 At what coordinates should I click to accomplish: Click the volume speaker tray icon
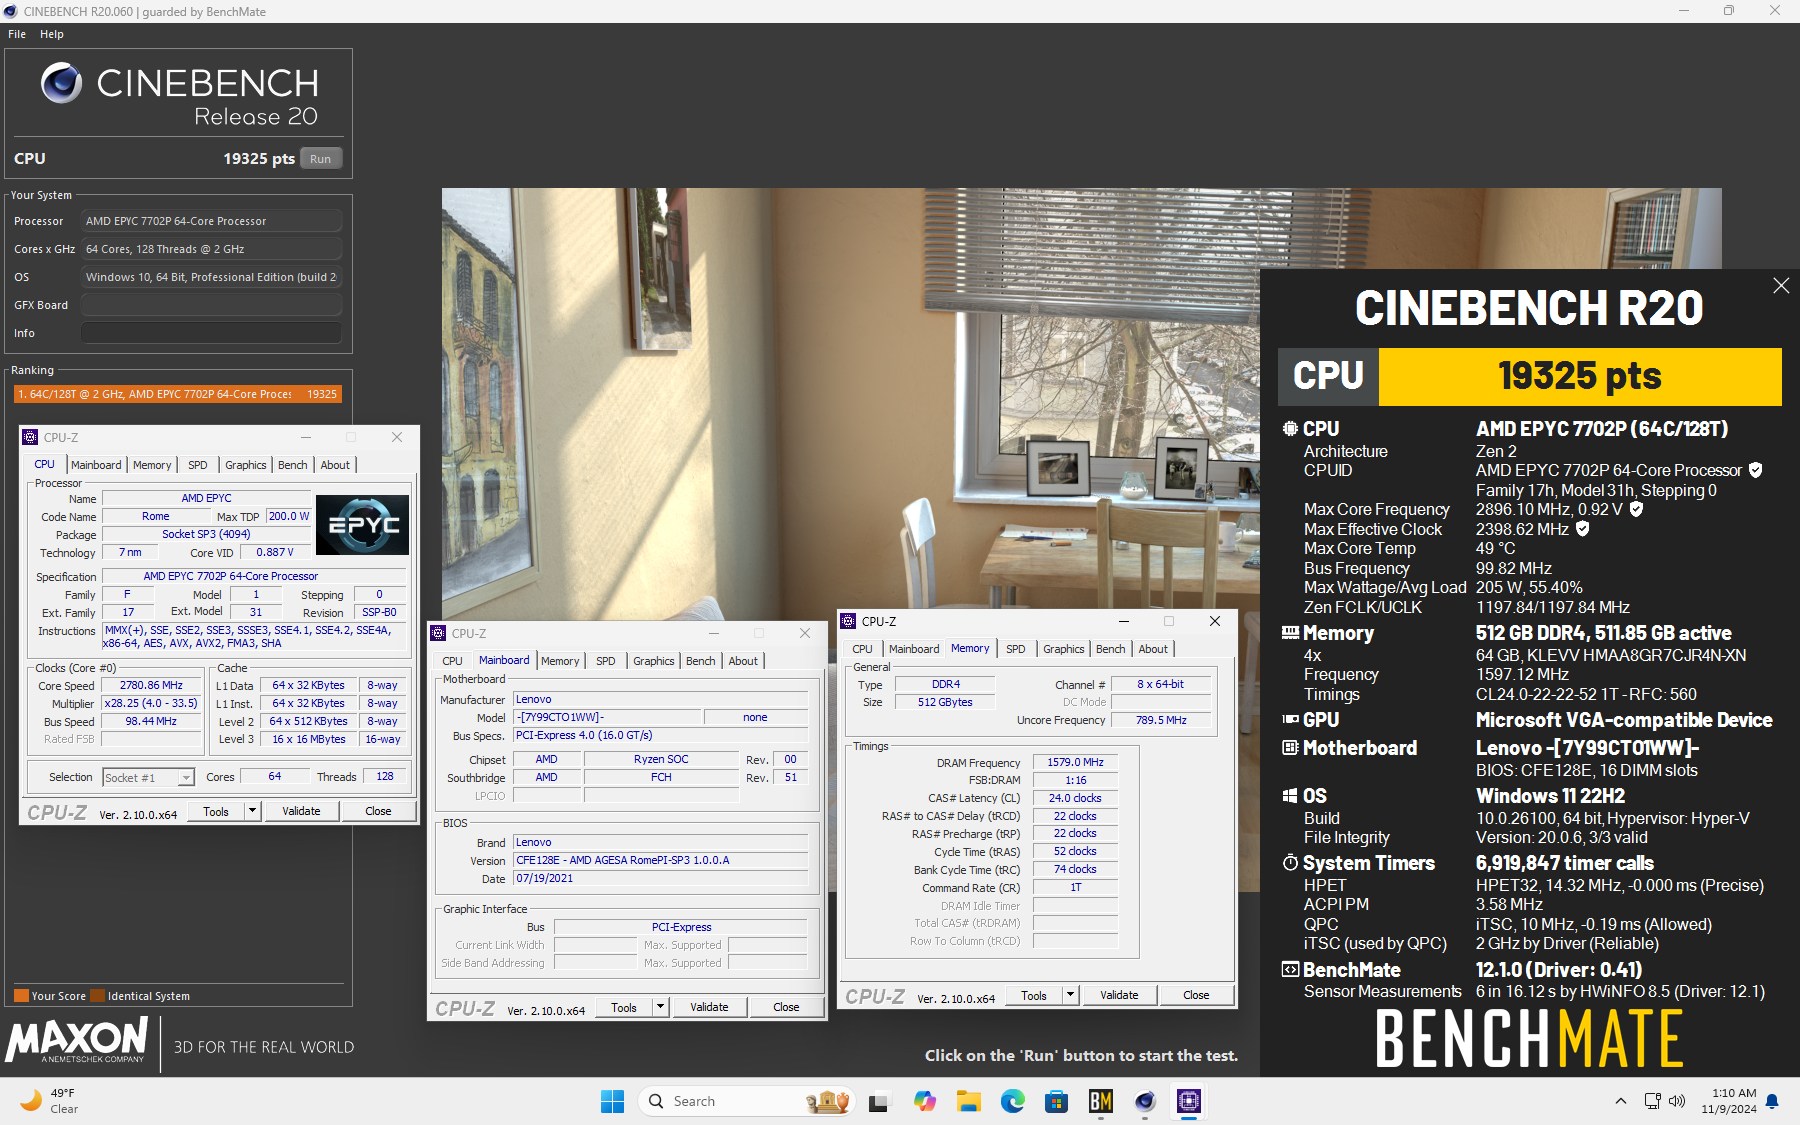click(1677, 1101)
